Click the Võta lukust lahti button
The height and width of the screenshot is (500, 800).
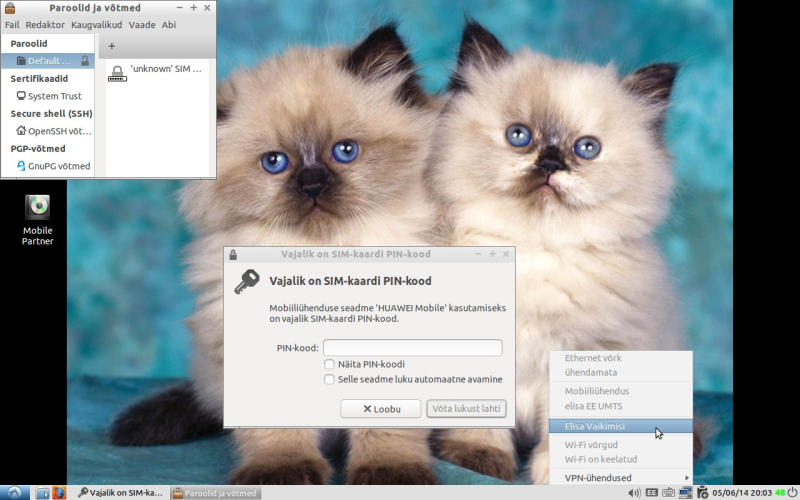click(x=466, y=409)
